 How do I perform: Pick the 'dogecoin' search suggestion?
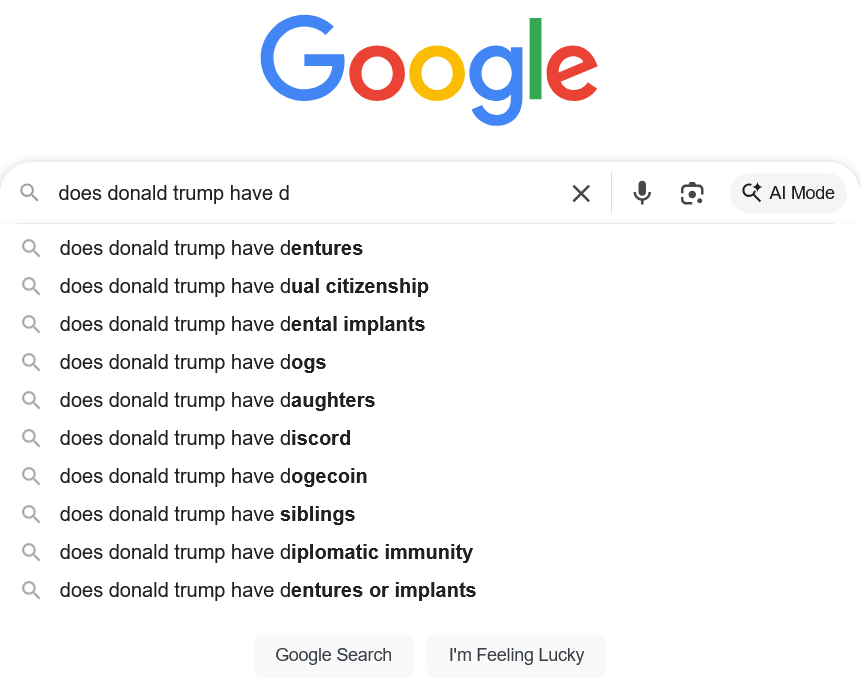[213, 476]
